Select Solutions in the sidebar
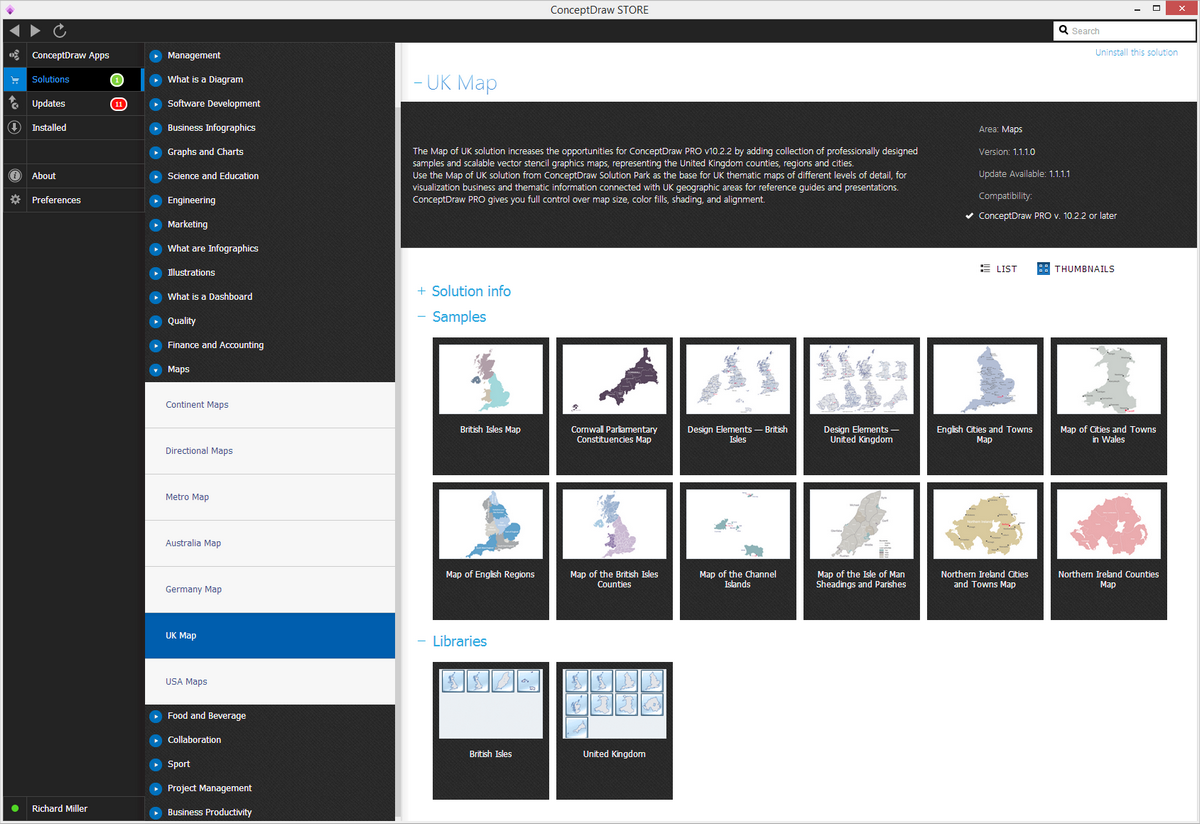This screenshot has height=824, width=1200. click(51, 80)
